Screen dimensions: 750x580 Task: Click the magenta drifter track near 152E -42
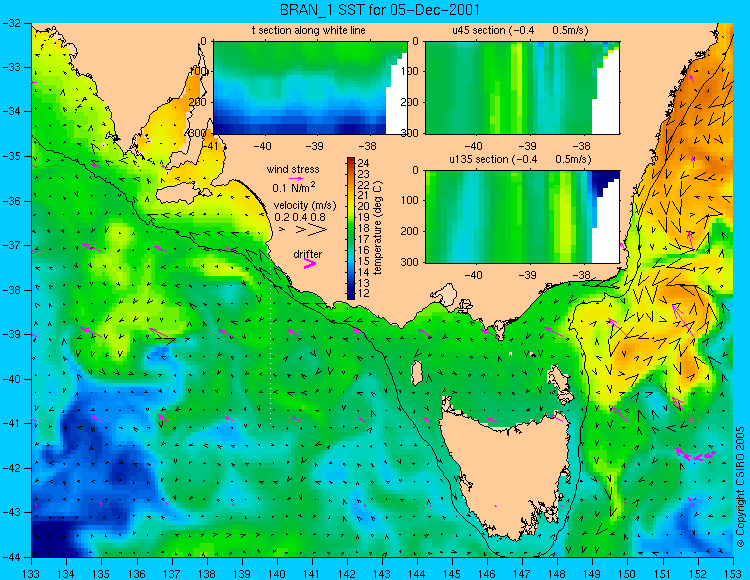coord(696,455)
